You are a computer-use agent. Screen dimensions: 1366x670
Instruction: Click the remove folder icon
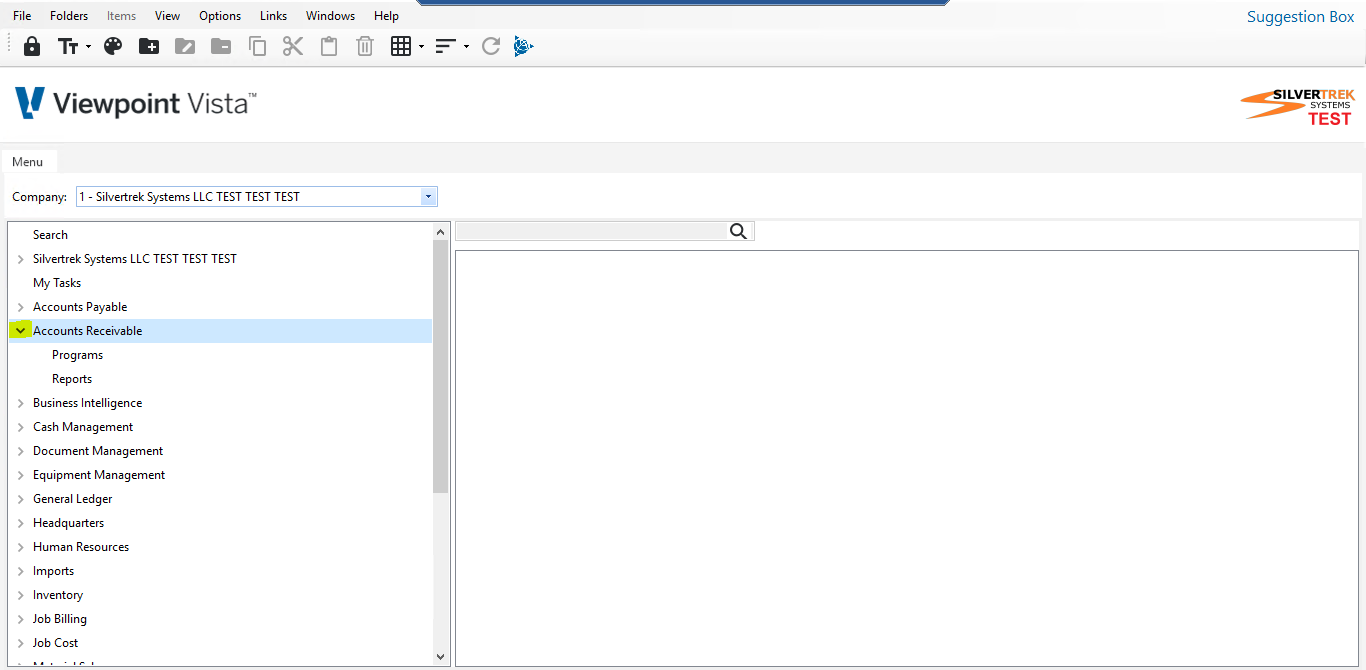(x=221, y=46)
